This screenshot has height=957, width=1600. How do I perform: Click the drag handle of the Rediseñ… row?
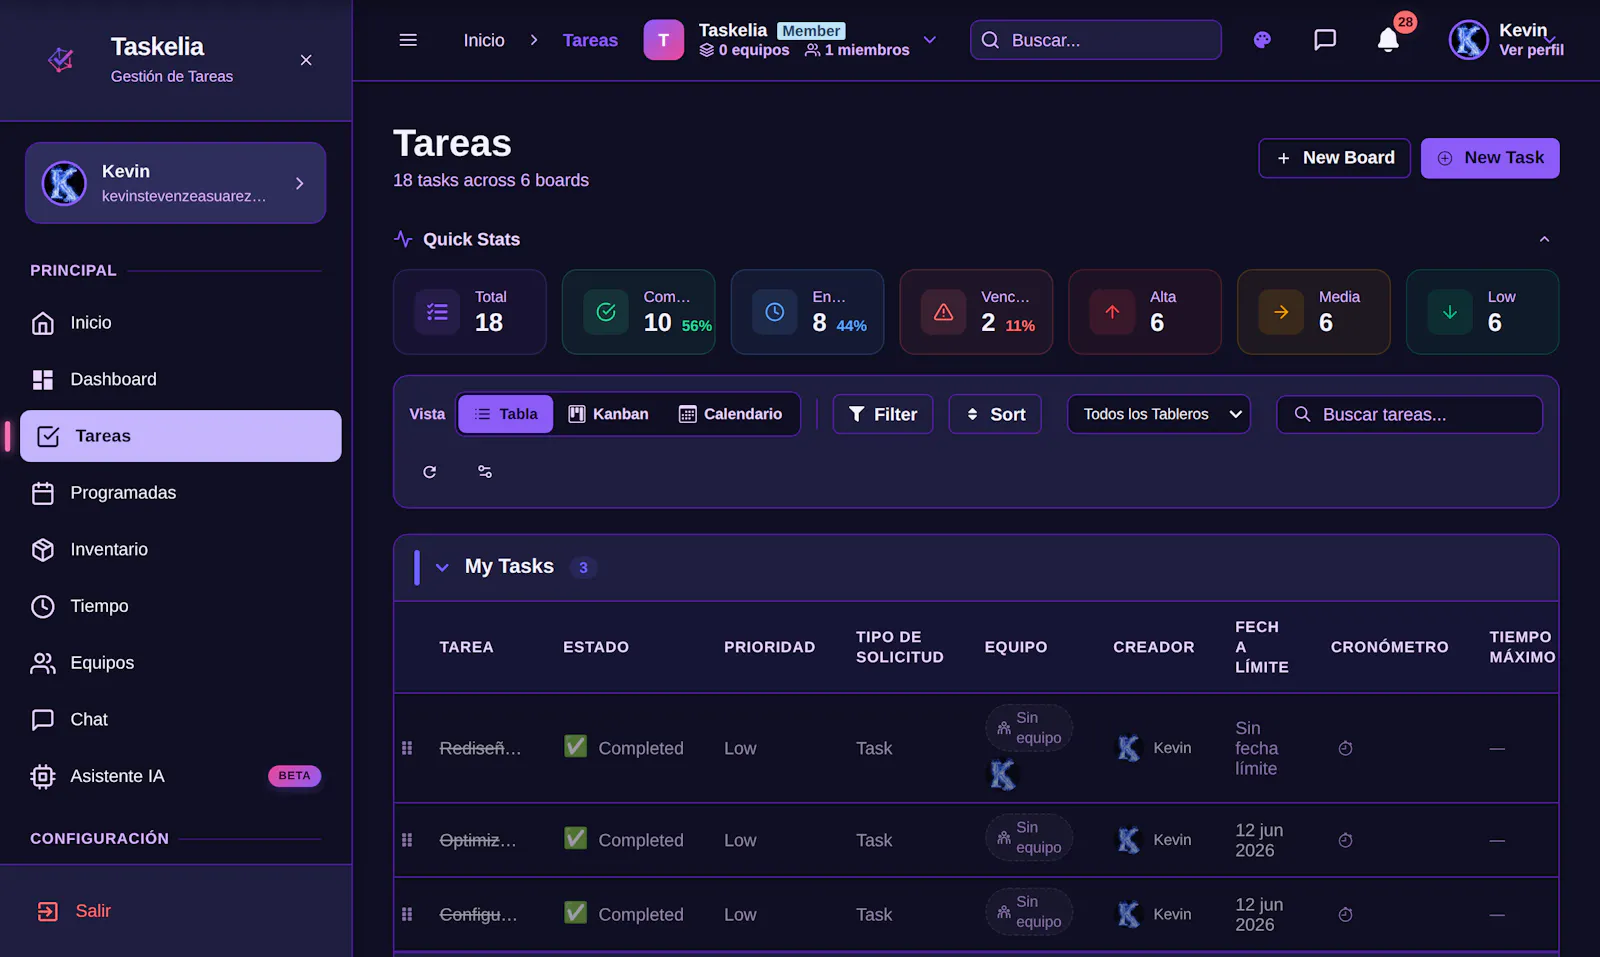407,748
